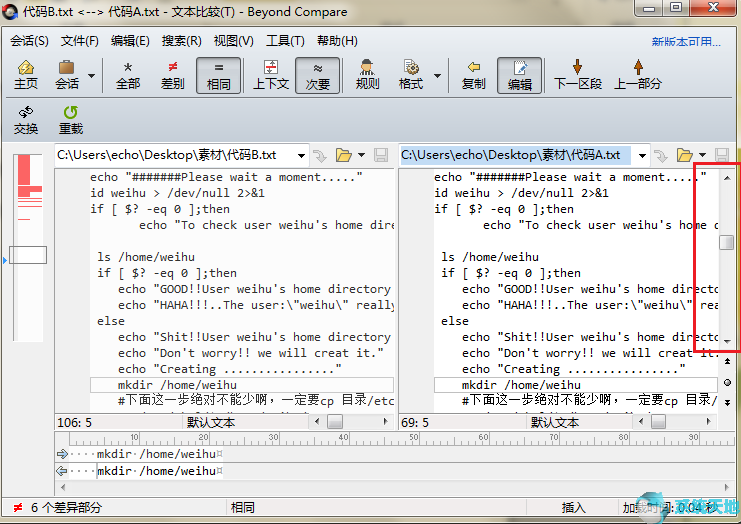
Task: Click next difference arrow below scrollbar
Action: click(x=727, y=403)
